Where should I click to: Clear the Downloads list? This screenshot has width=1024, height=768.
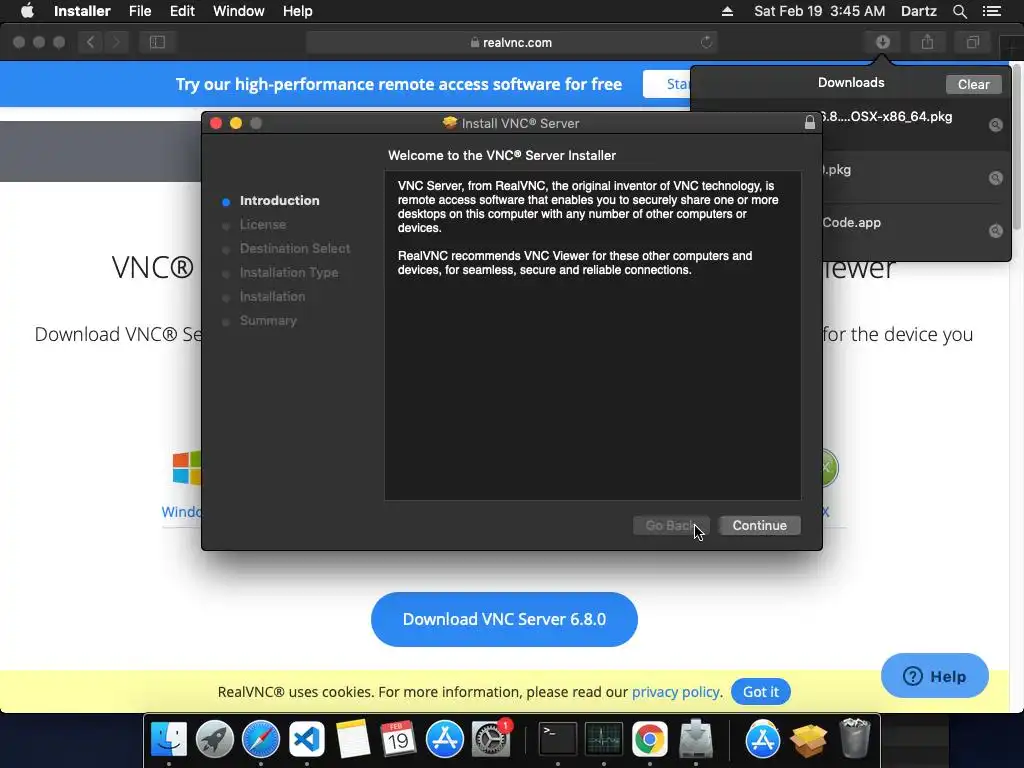973,84
